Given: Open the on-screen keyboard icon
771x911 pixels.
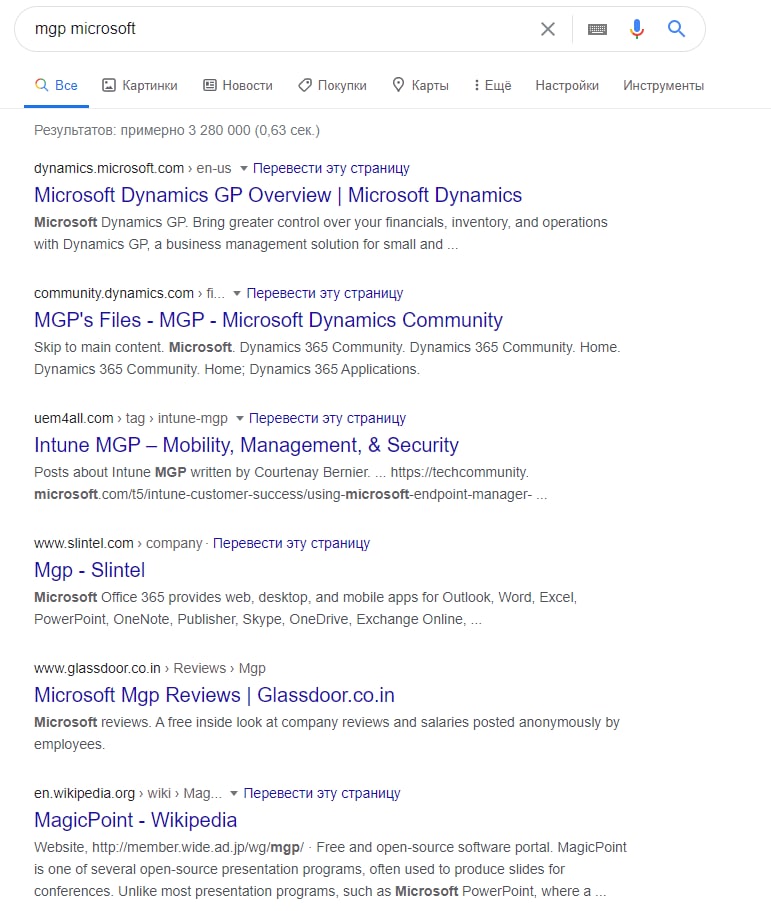Looking at the screenshot, I should coord(597,29).
